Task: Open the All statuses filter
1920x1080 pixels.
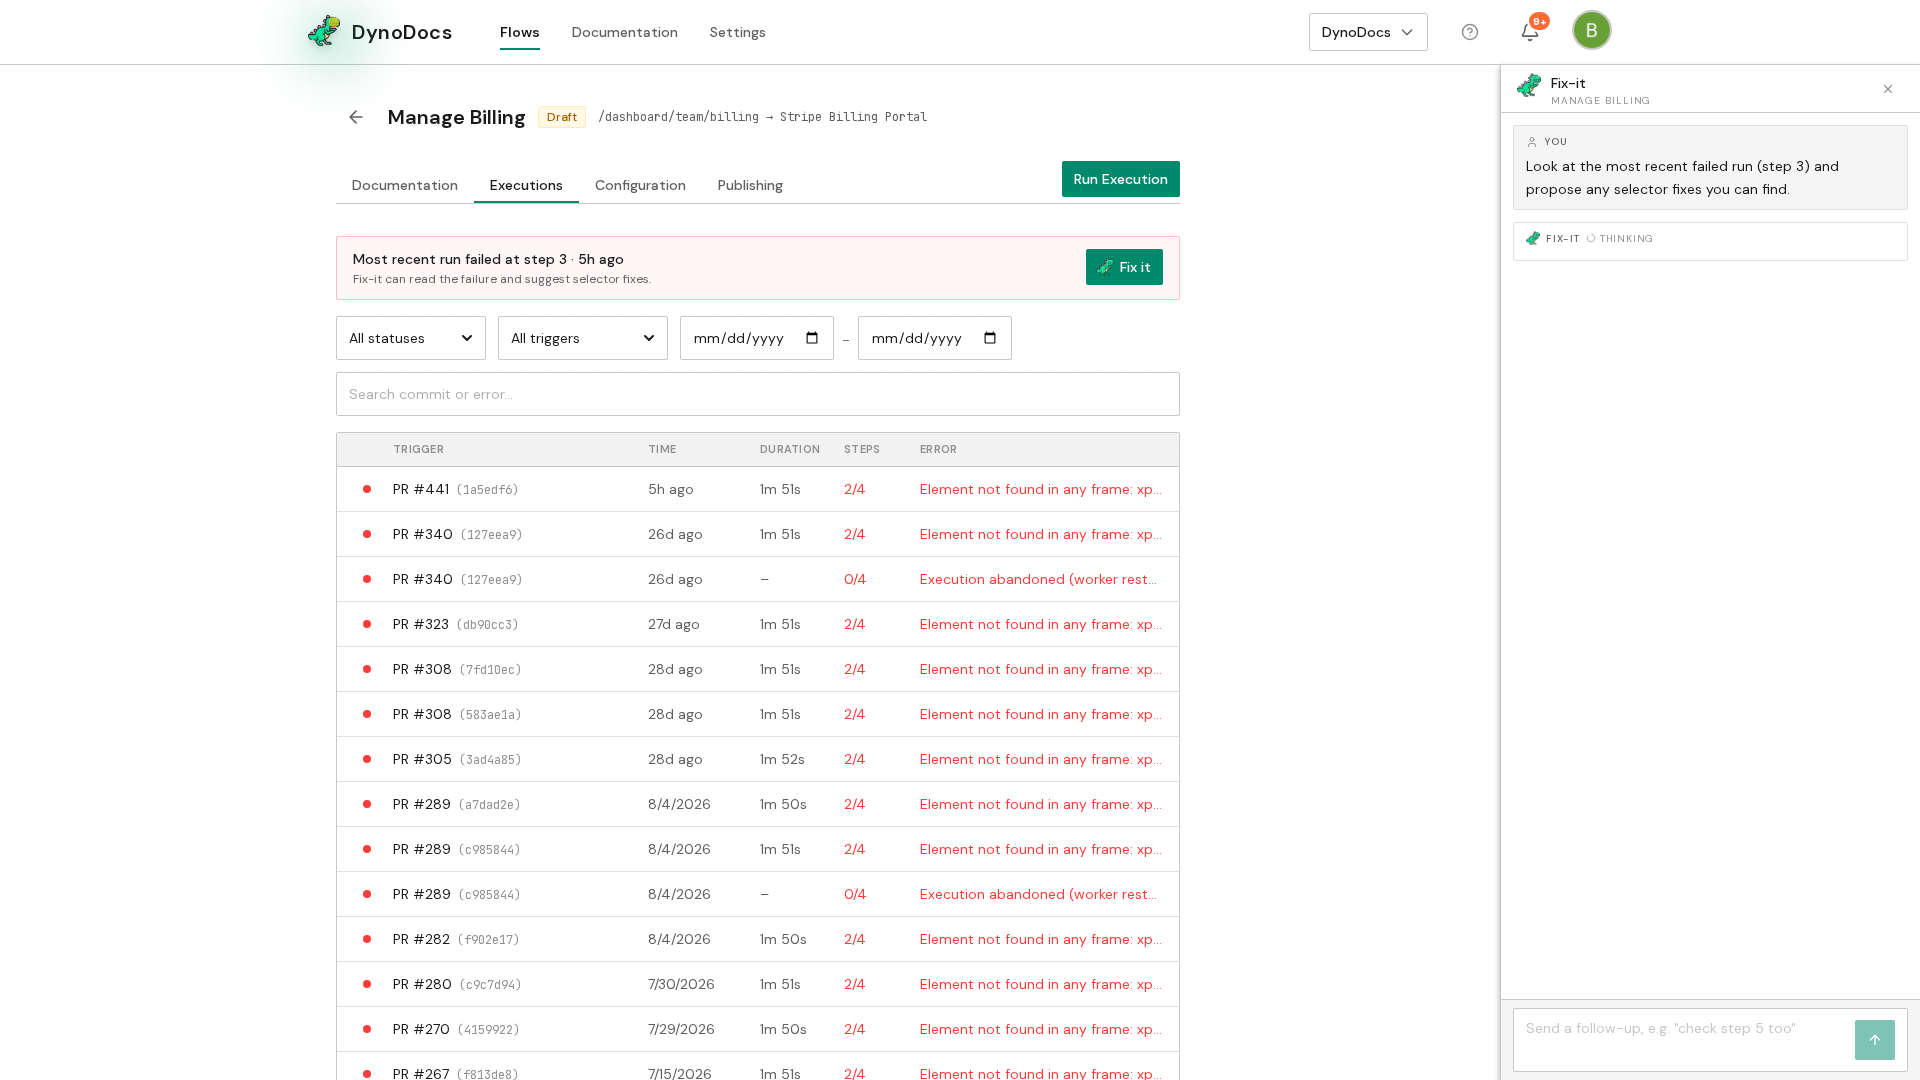Action: pyautogui.click(x=411, y=338)
